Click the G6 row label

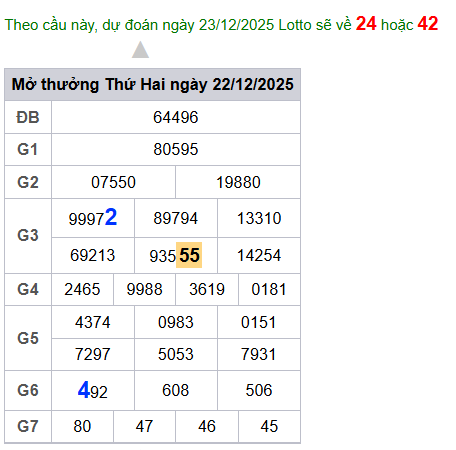[x=28, y=390]
